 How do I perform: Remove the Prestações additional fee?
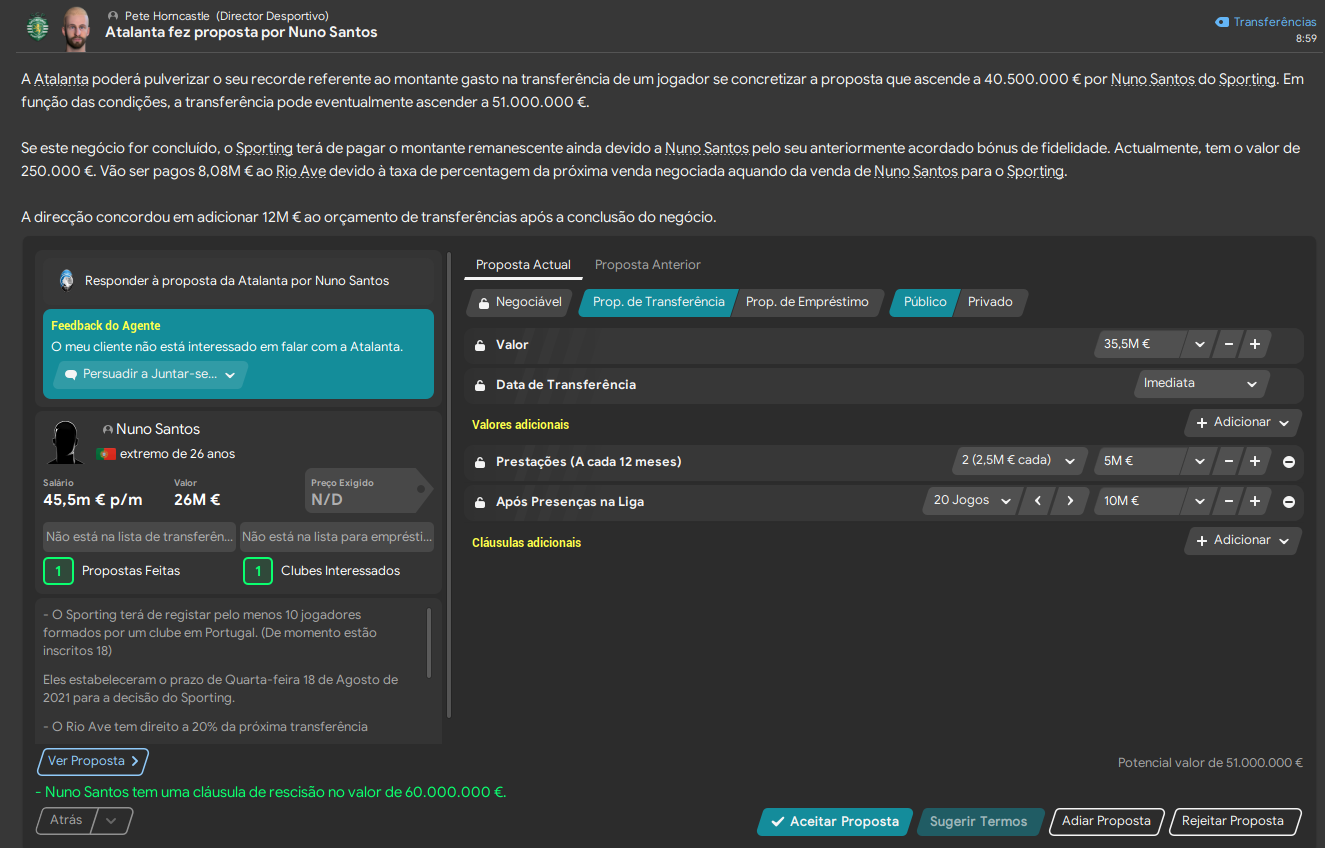coord(1289,462)
